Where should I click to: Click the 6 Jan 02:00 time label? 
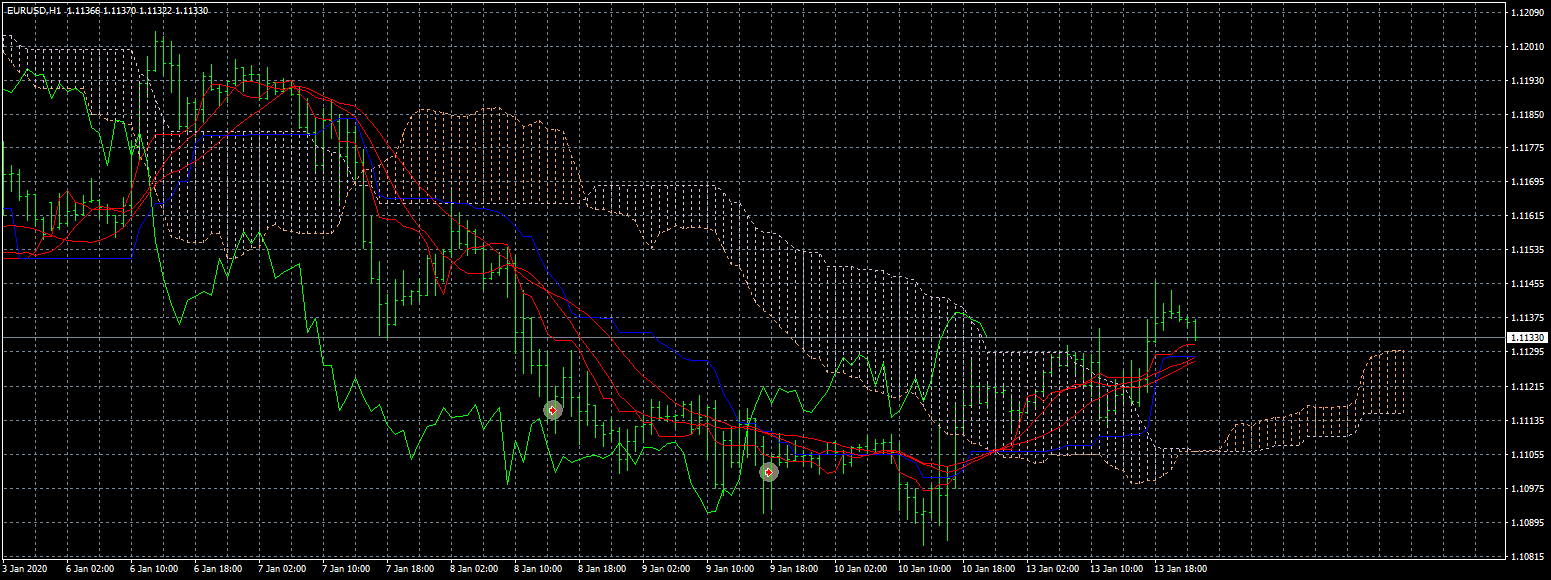pyautogui.click(x=90, y=569)
